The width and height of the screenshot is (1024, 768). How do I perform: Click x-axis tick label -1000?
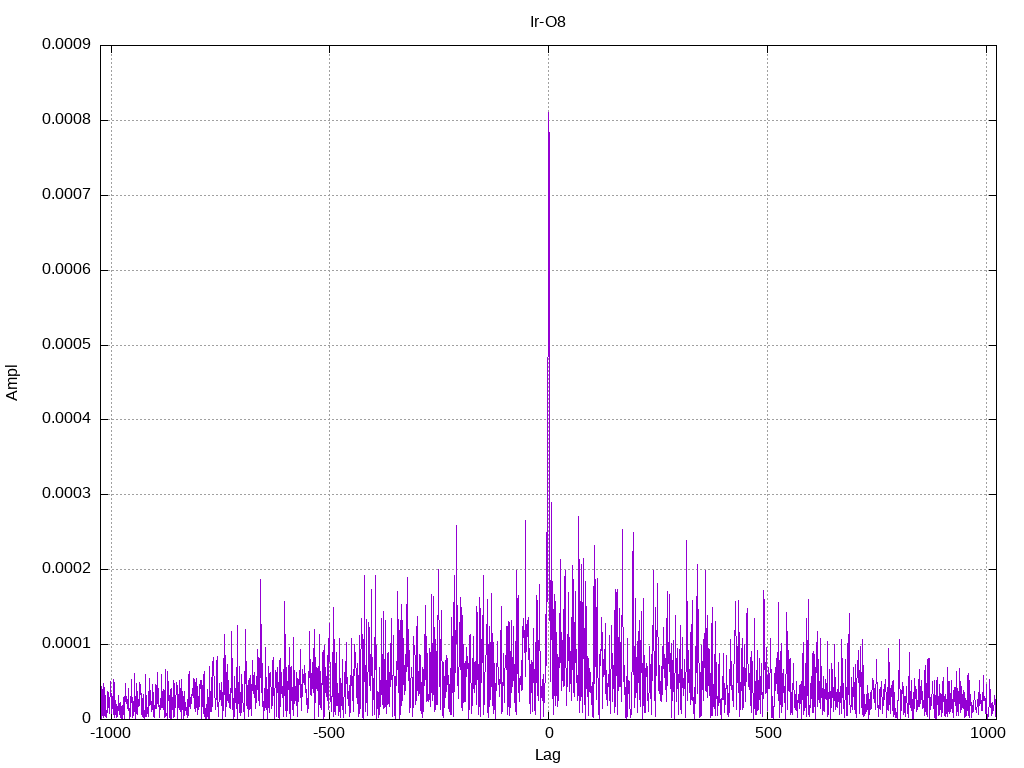click(x=112, y=733)
